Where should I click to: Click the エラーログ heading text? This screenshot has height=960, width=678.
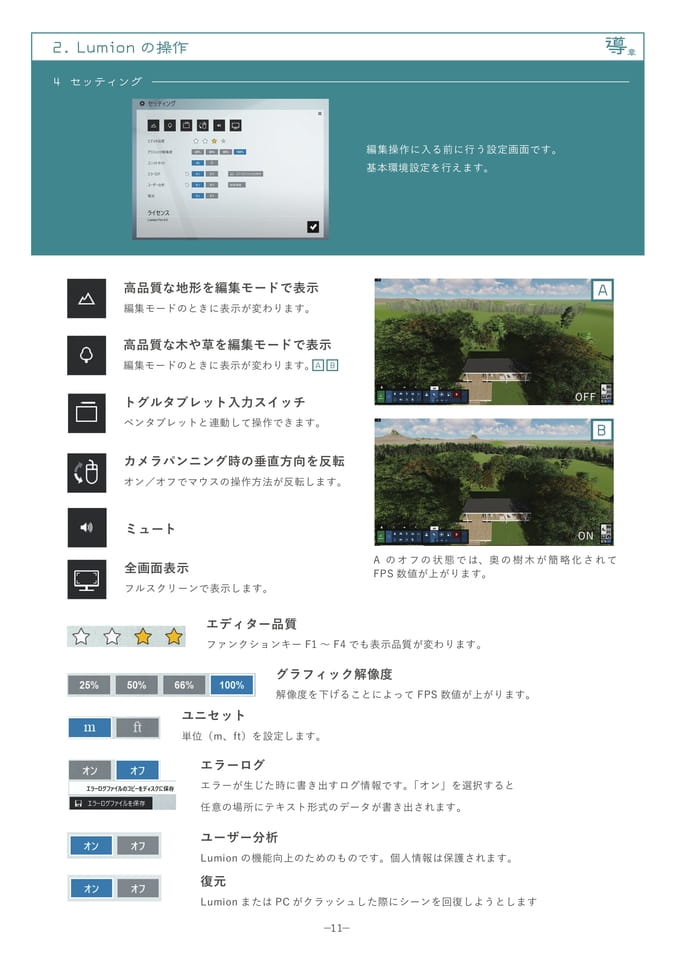(233, 765)
